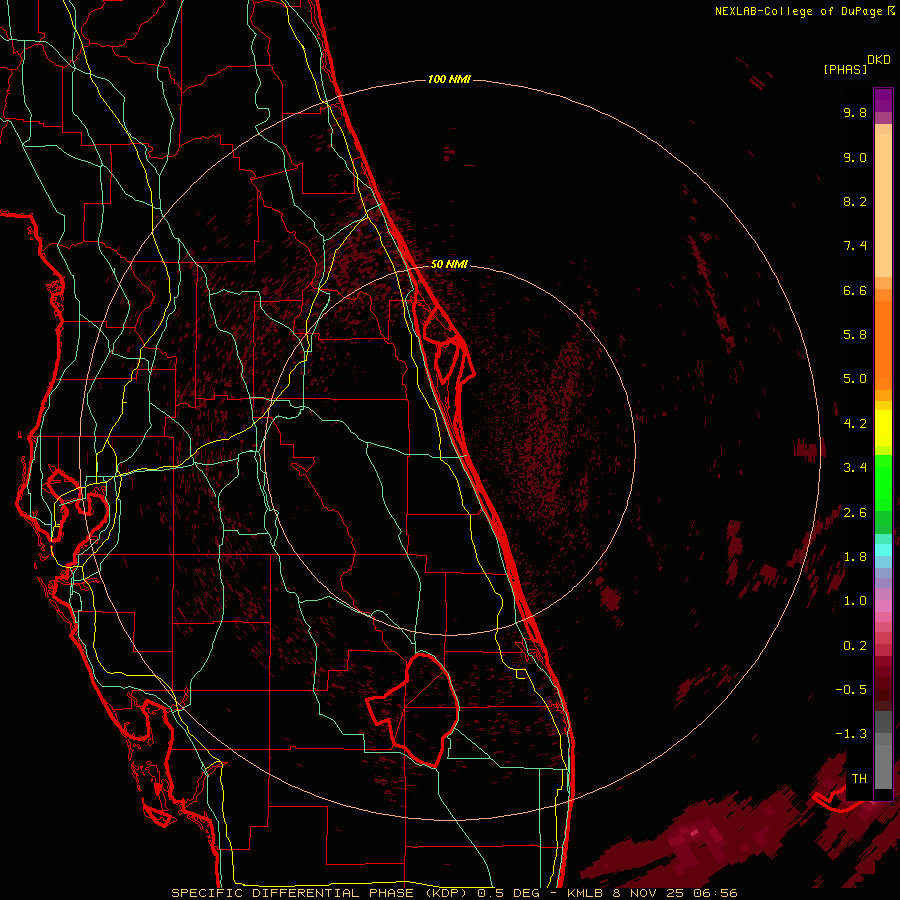Click the 6.6 value on the color scale
This screenshot has height=900, width=900.
(855, 290)
